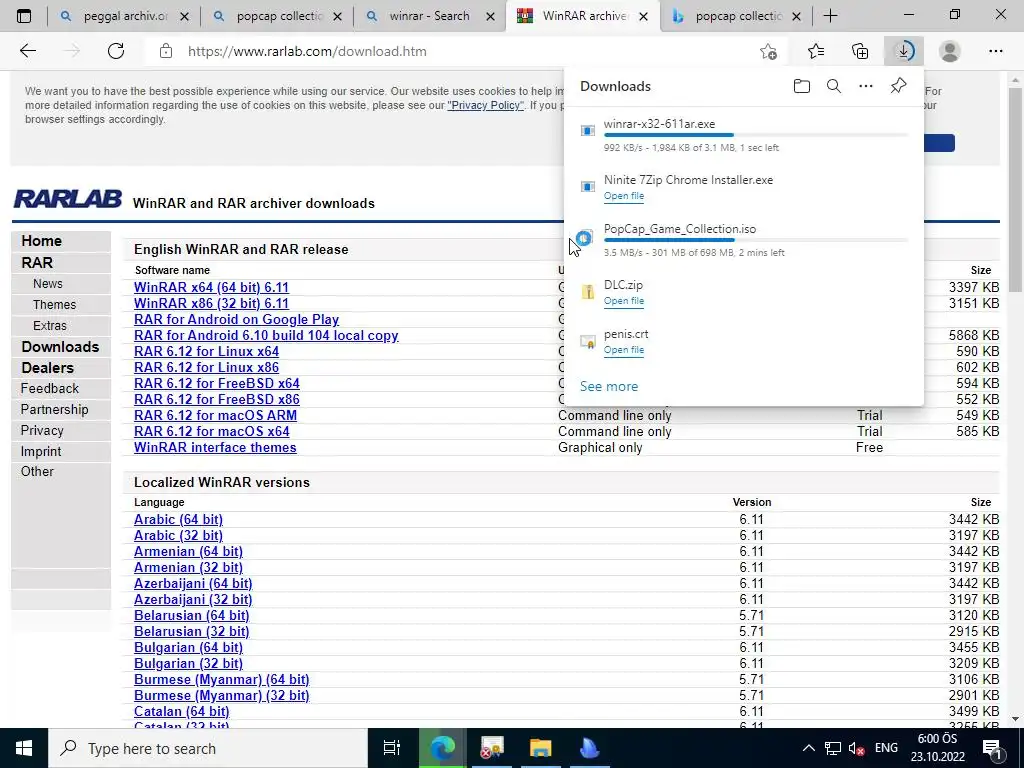The width and height of the screenshot is (1024, 768).
Task: Open the Dealers sidebar item
Action: pyautogui.click(x=47, y=368)
